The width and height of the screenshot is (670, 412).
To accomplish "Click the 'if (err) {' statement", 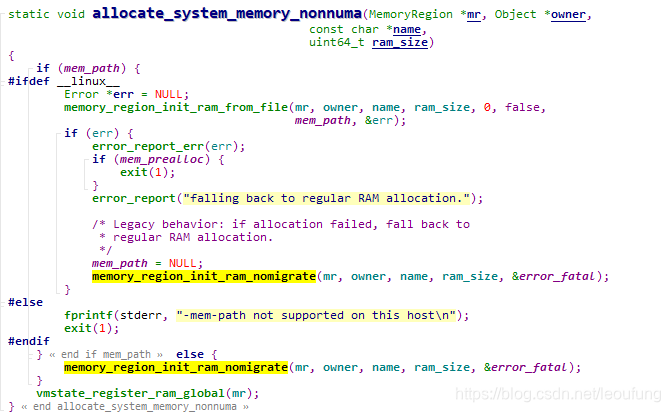I will 99,133.
